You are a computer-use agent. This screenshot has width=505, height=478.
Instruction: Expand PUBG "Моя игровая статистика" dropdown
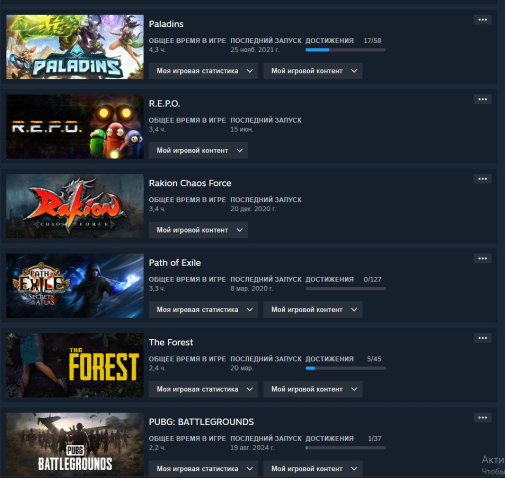203,469
